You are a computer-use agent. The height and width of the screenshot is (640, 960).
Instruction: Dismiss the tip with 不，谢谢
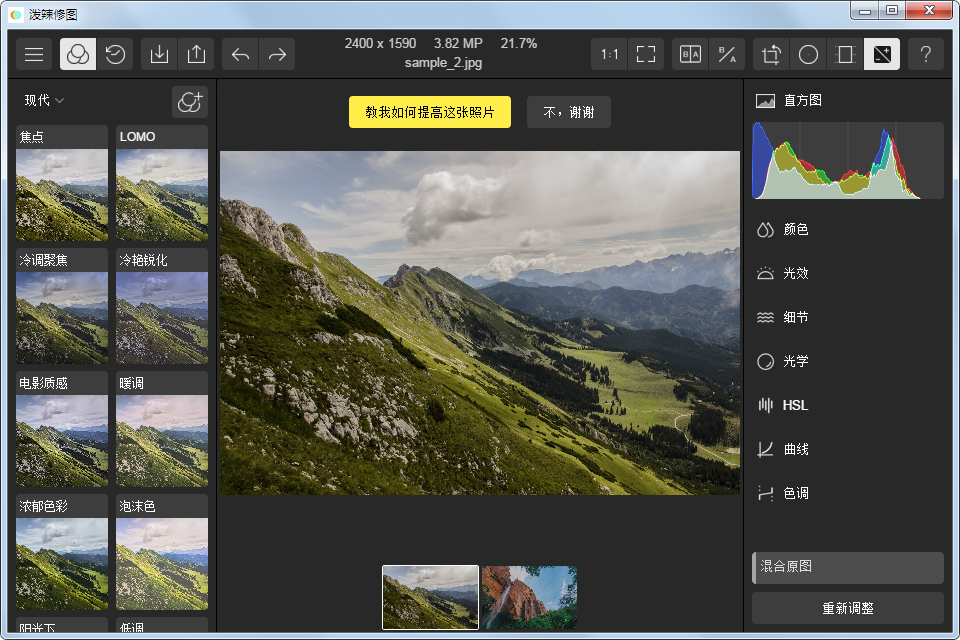coord(568,112)
